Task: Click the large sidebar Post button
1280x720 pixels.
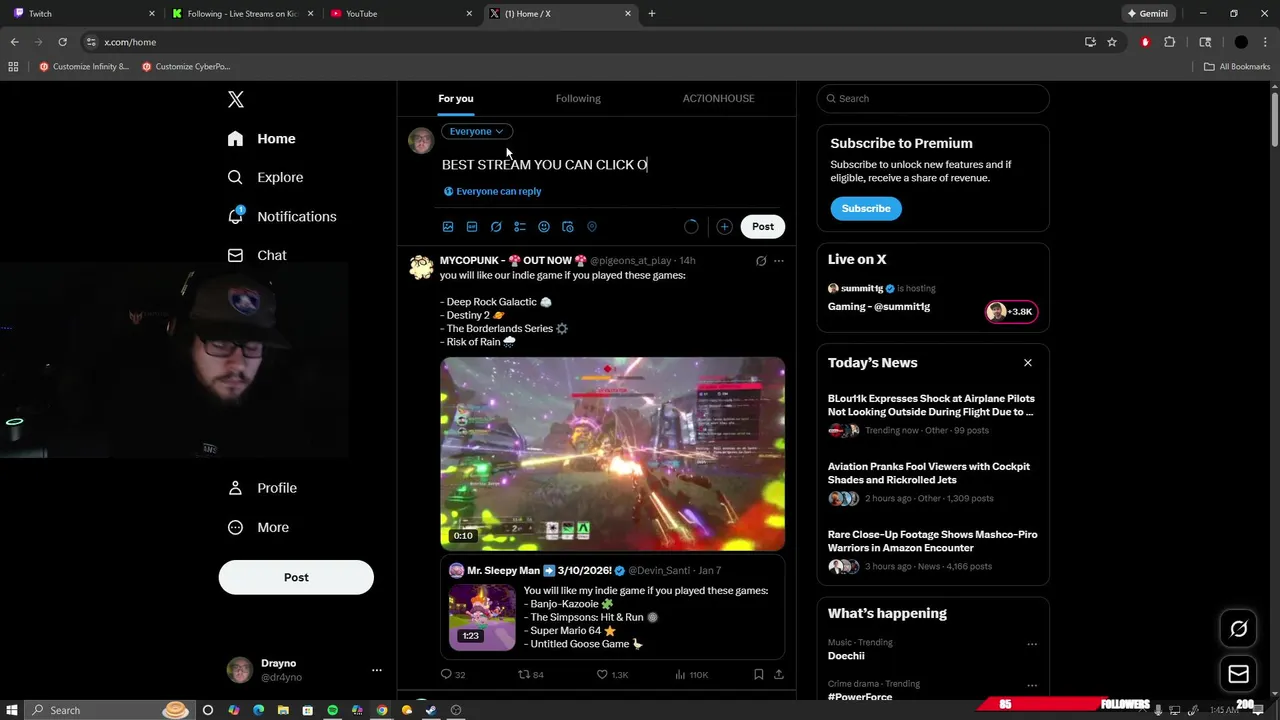Action: pos(296,577)
